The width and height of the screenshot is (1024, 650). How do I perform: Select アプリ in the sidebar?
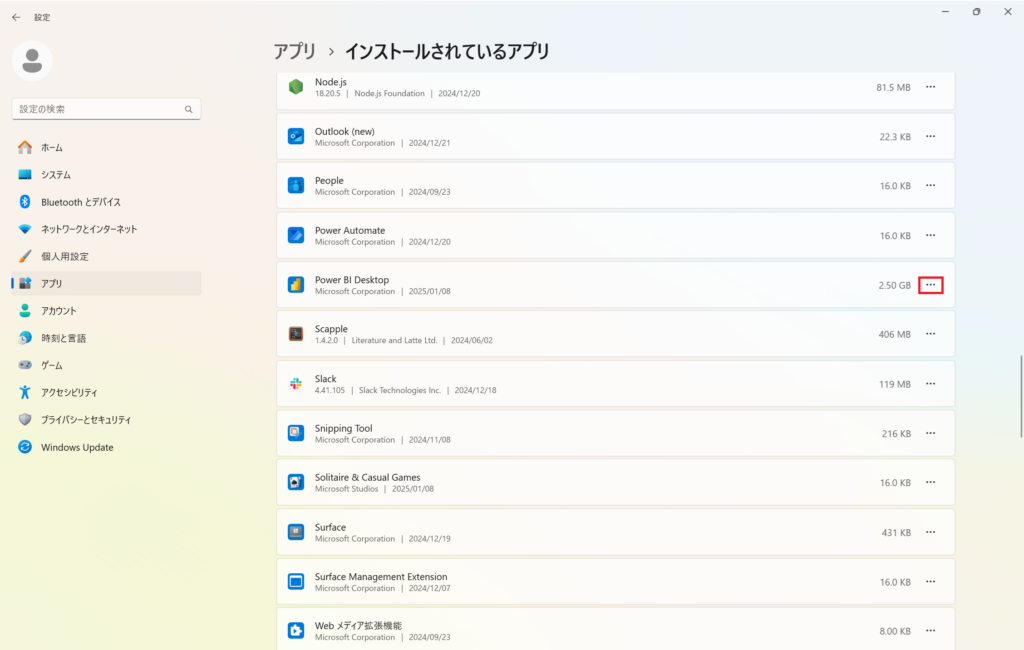coord(106,284)
